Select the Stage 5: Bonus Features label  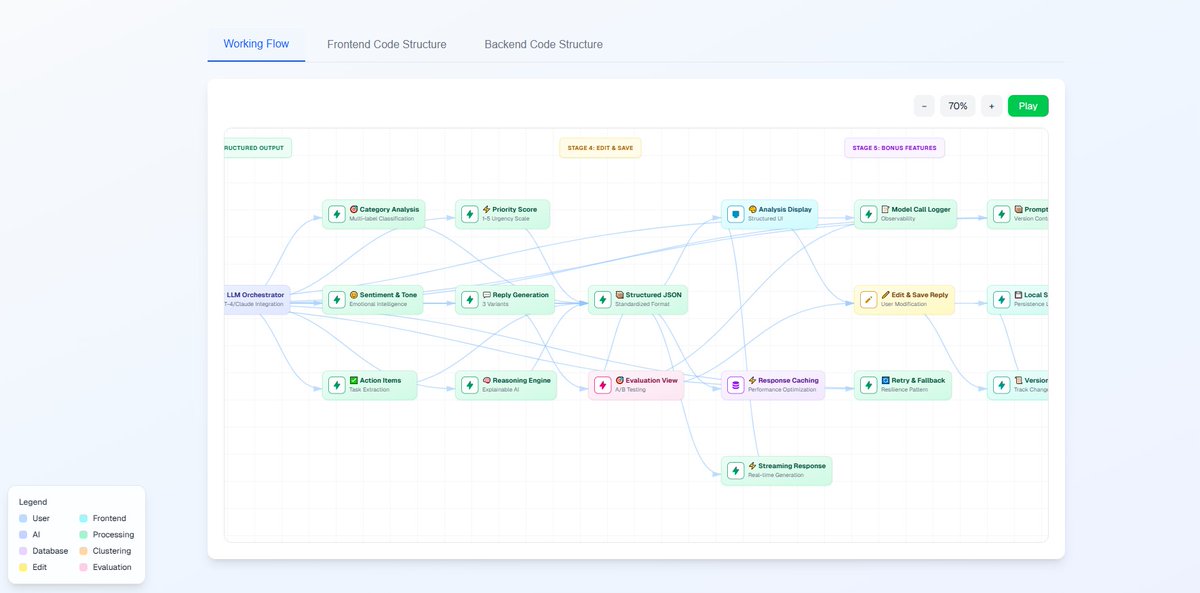pos(894,148)
